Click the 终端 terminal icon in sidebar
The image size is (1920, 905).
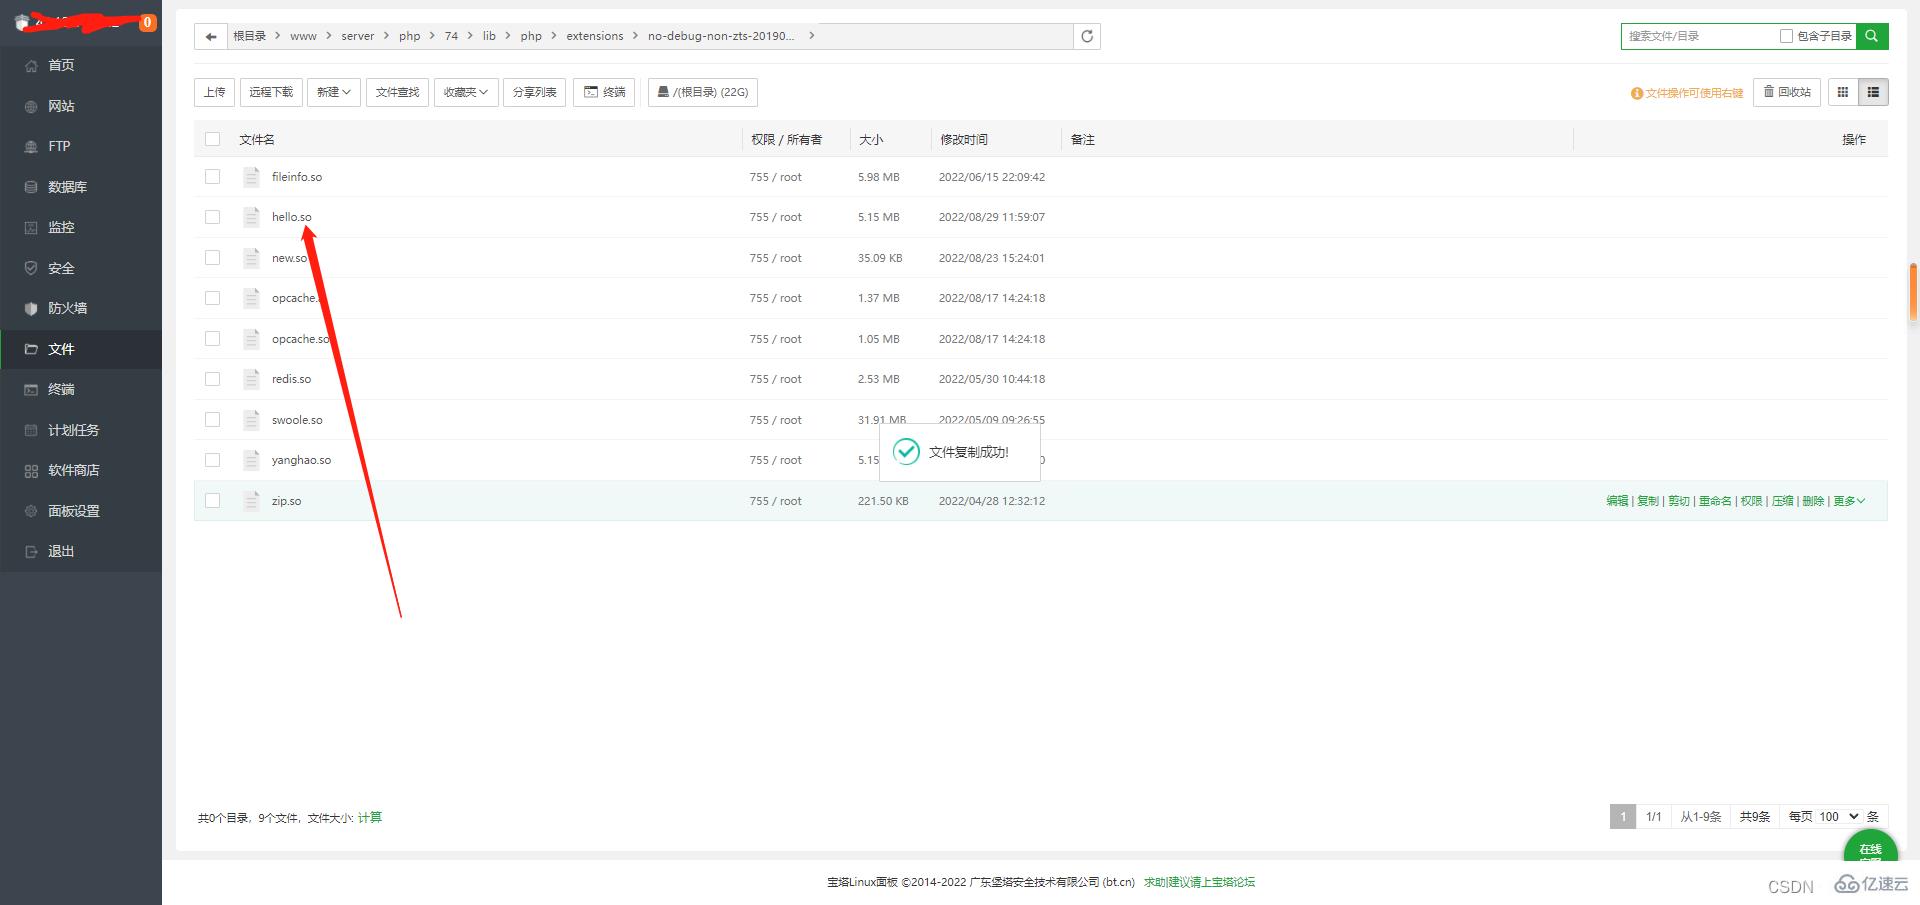tap(31, 389)
